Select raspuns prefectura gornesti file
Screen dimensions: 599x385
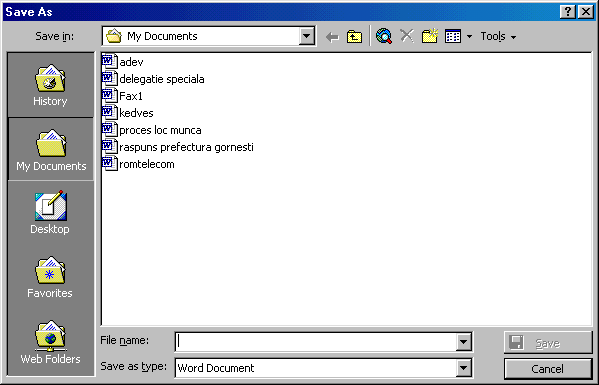[x=186, y=147]
